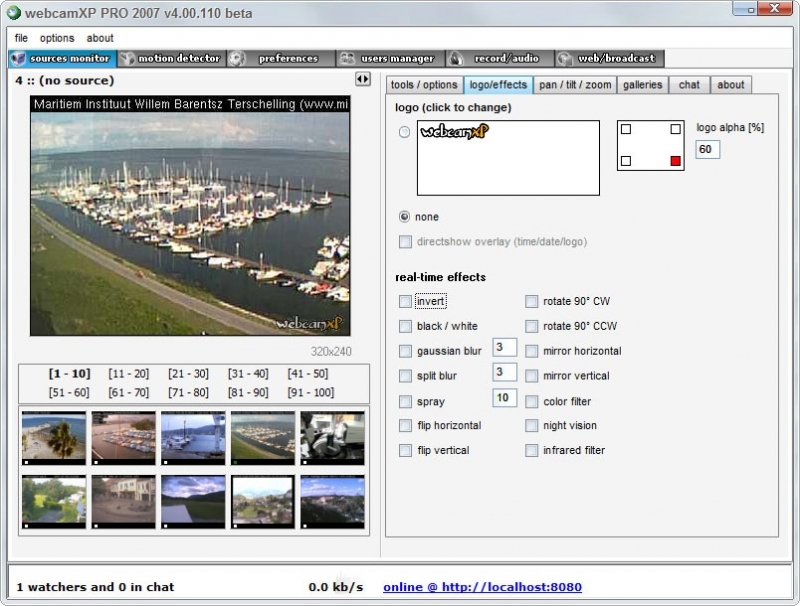Open the about tab in right panel
The height and width of the screenshot is (606, 800).
tap(731, 85)
